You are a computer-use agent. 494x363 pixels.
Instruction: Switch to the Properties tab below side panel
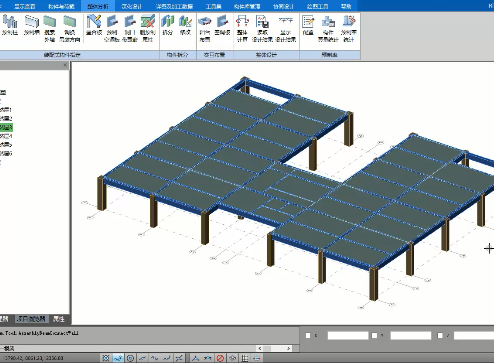coord(59,319)
